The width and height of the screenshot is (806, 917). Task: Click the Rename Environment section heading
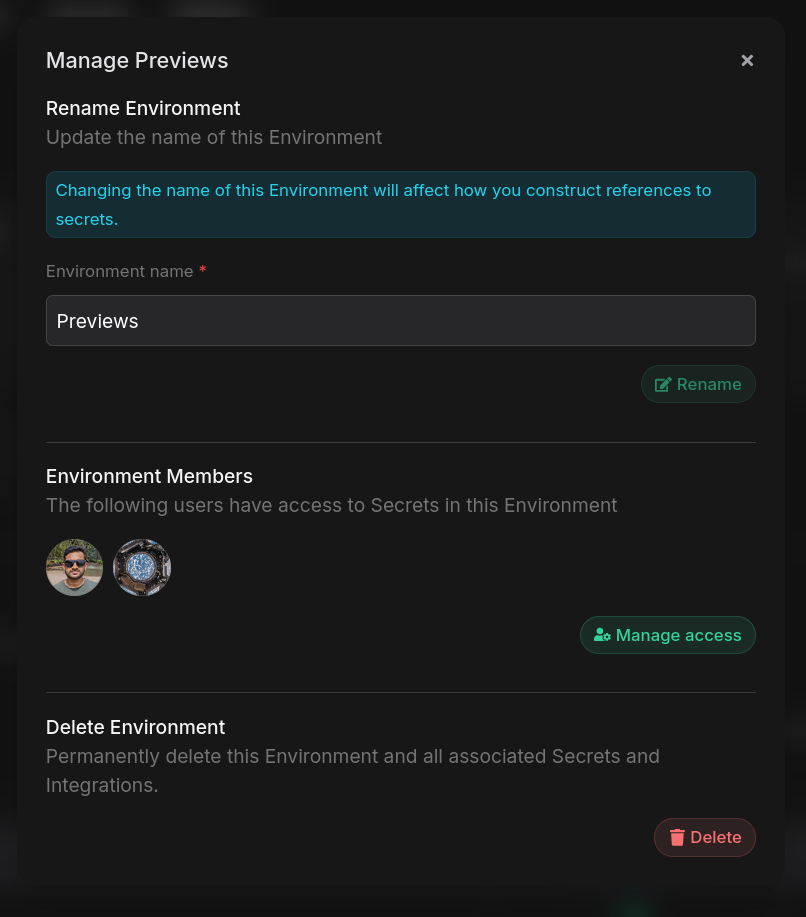coord(143,108)
